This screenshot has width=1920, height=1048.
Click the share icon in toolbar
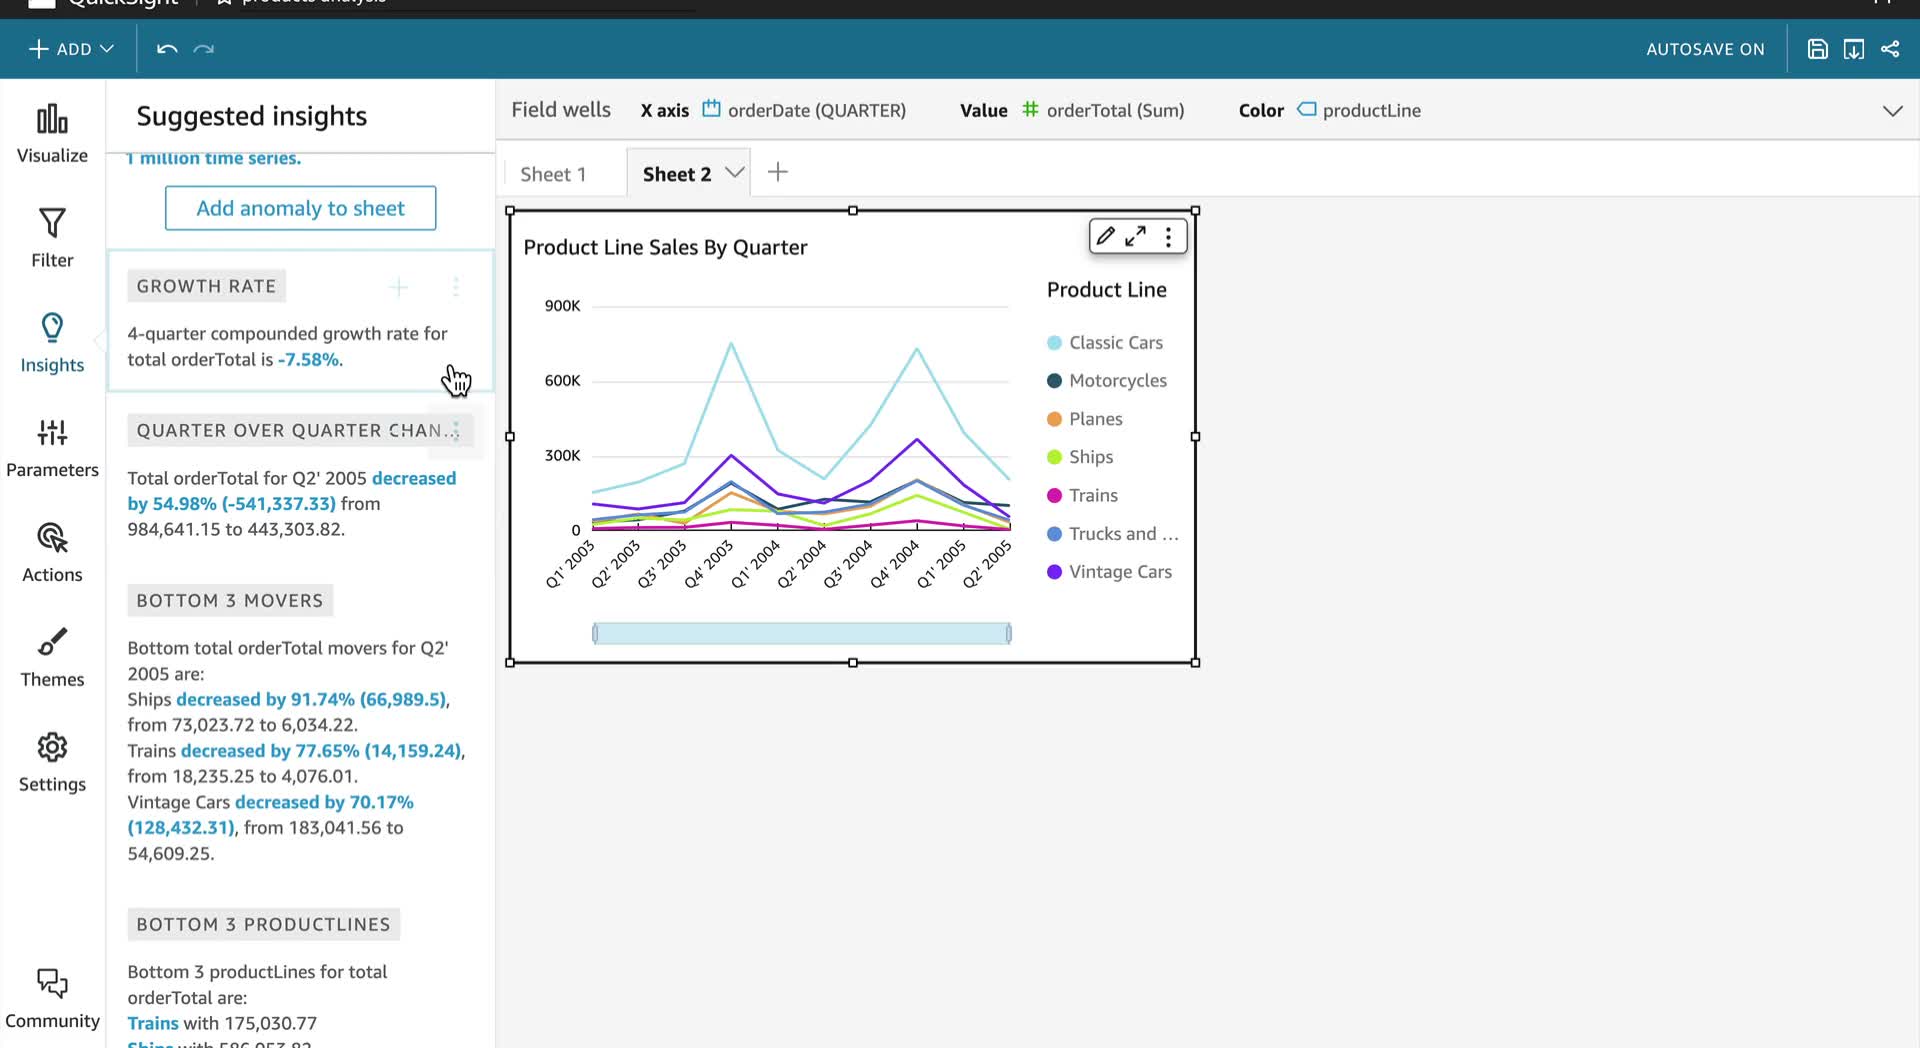coord(1890,49)
